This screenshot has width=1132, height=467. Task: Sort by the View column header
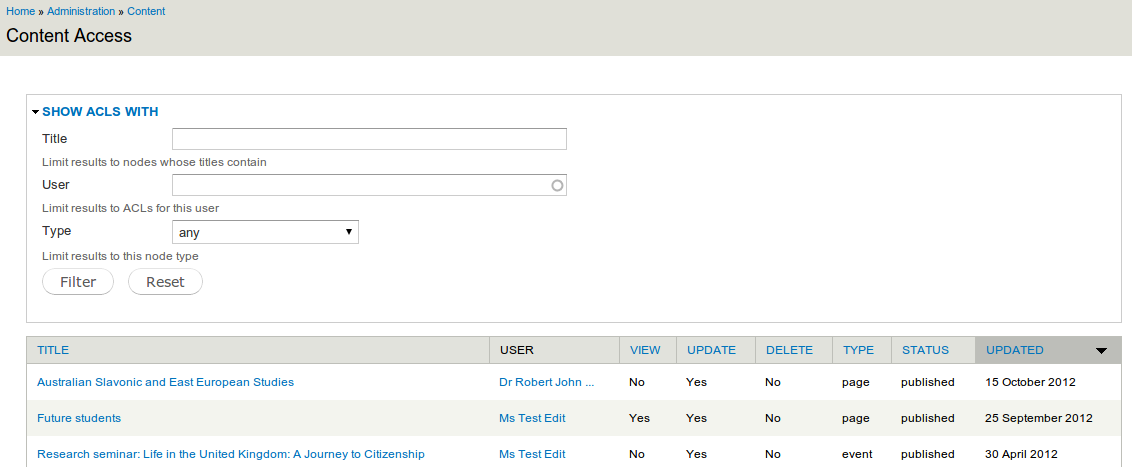pyautogui.click(x=645, y=350)
